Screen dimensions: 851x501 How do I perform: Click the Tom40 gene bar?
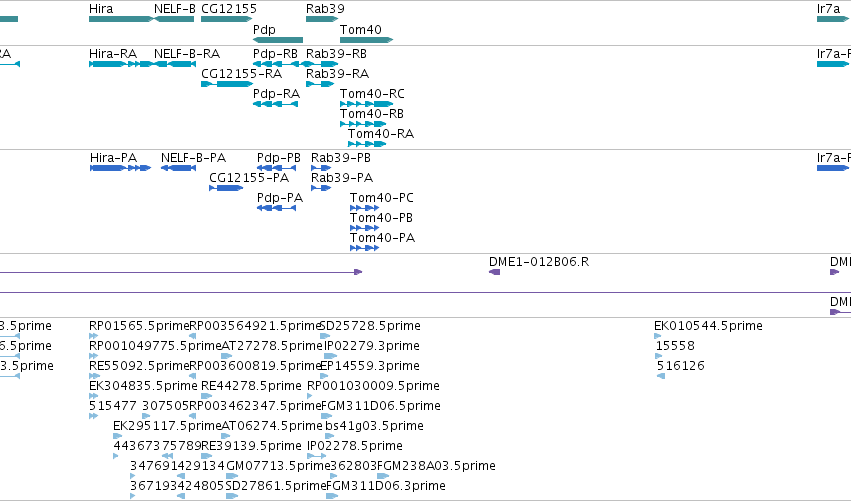pyautogui.click(x=366, y=40)
